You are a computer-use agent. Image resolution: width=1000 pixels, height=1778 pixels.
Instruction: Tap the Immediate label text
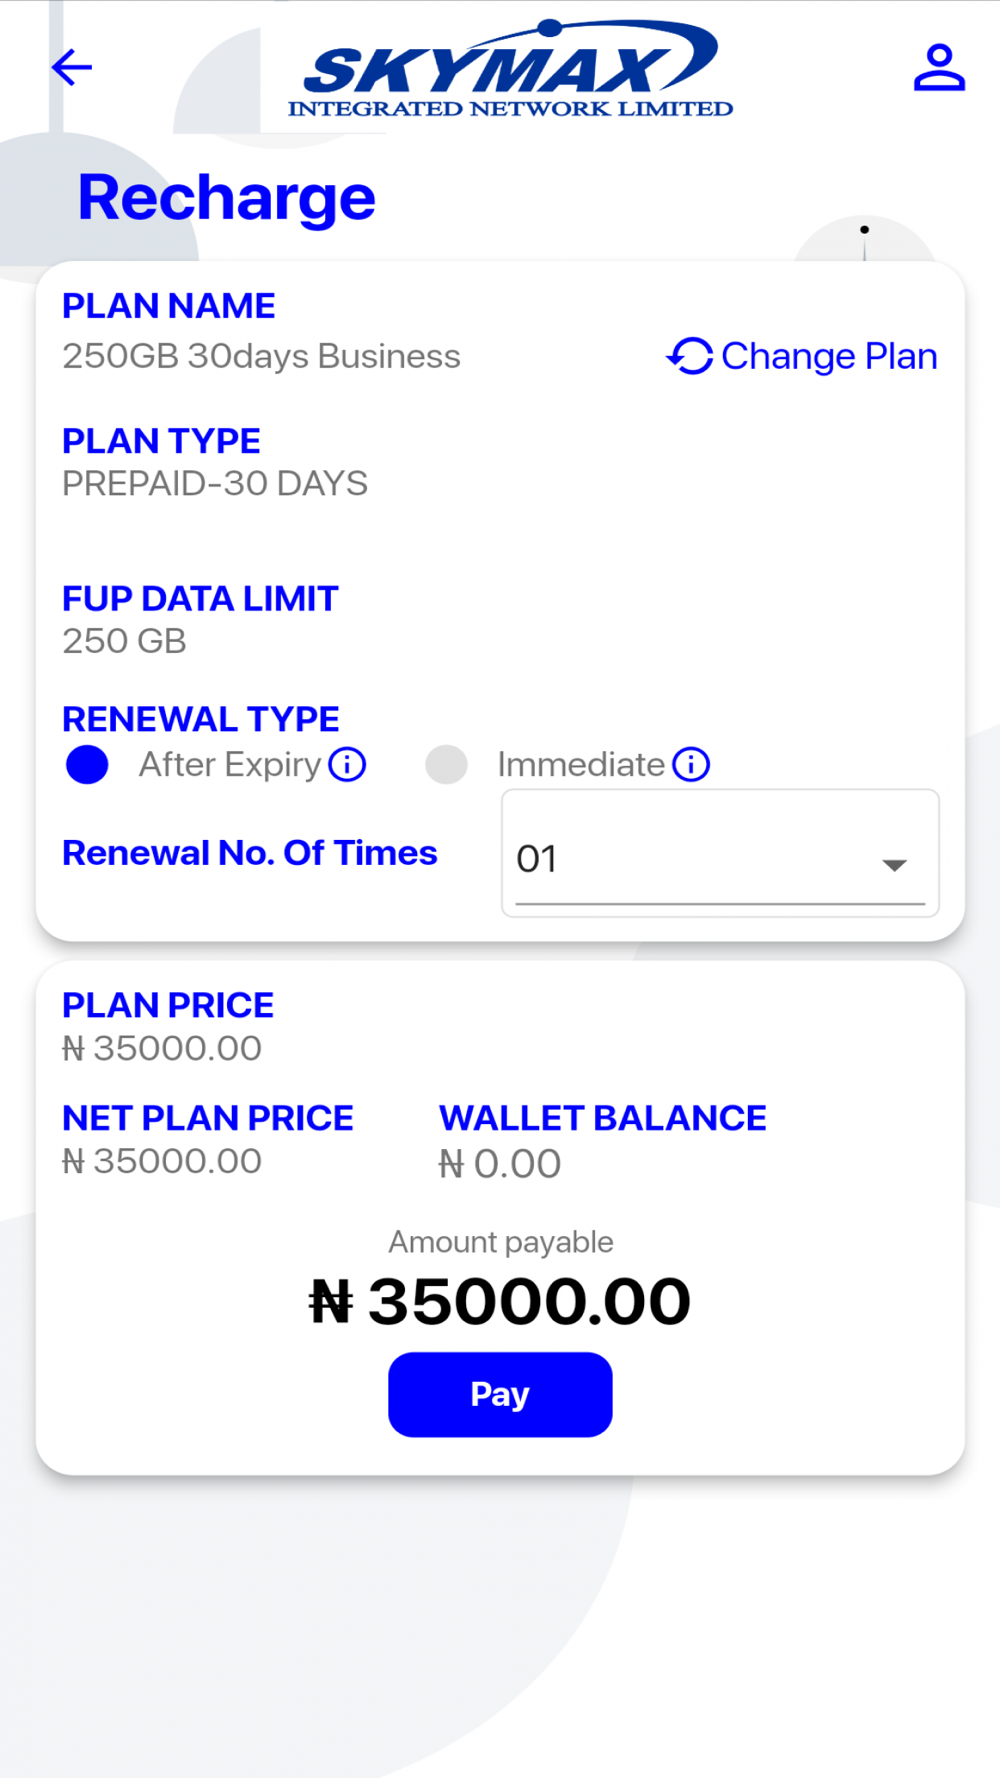580,765
